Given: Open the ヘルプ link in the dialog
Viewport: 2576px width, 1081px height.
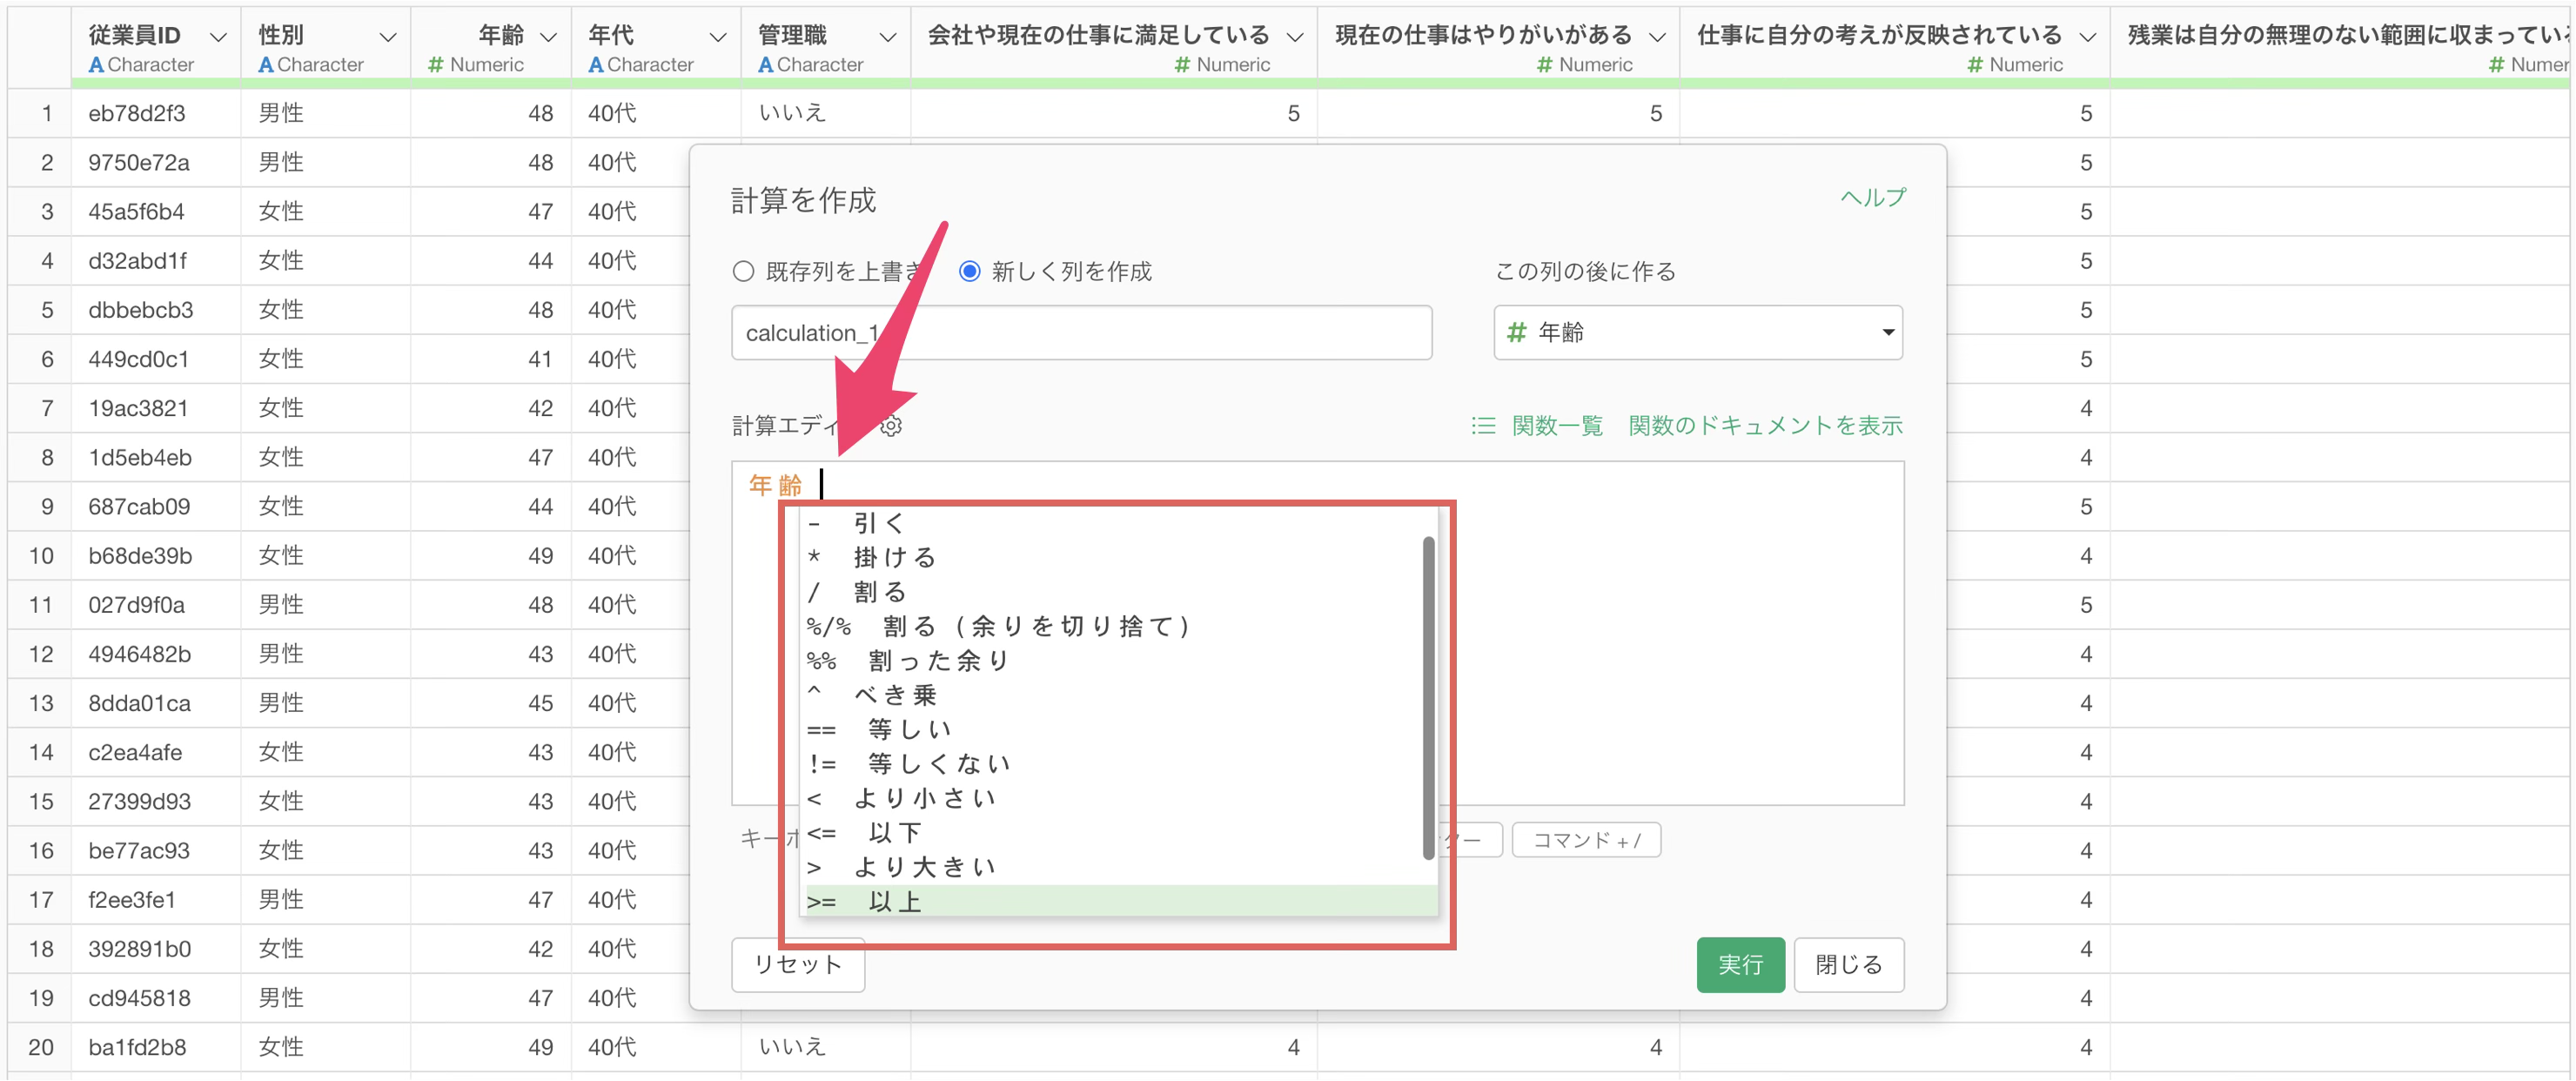Looking at the screenshot, I should pos(1872,198).
